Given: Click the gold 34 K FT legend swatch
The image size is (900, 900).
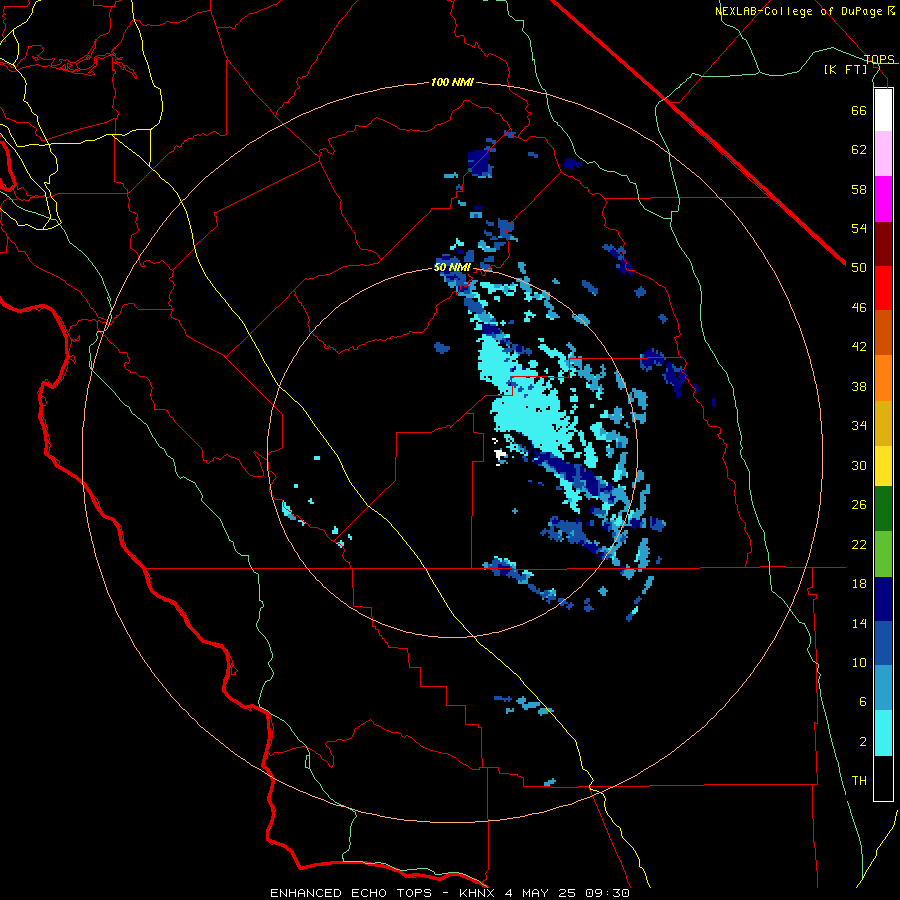Looking at the screenshot, I should click(883, 423).
